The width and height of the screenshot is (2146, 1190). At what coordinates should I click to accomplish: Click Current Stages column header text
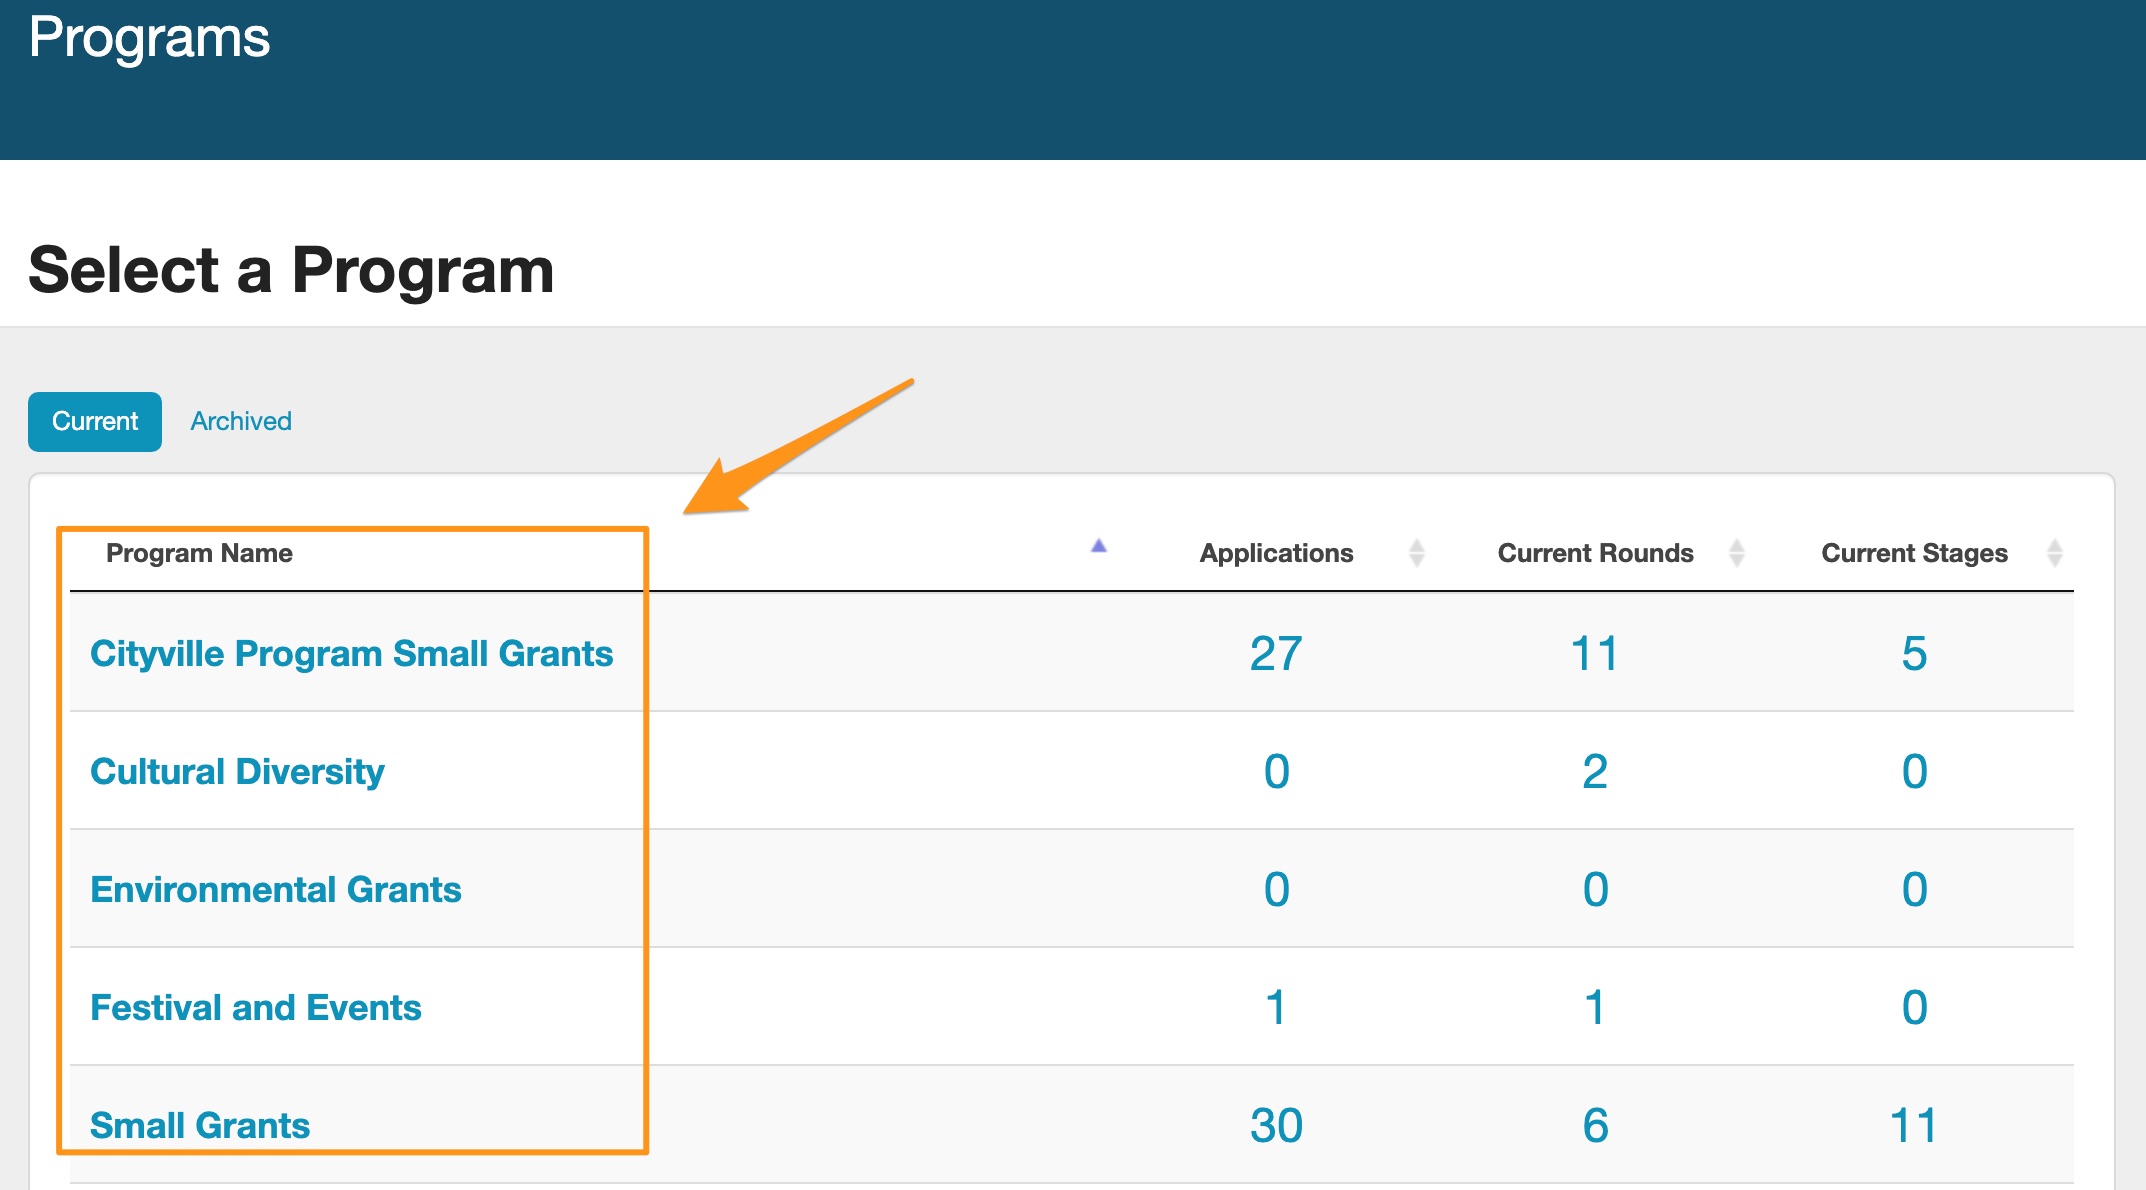tap(1914, 553)
